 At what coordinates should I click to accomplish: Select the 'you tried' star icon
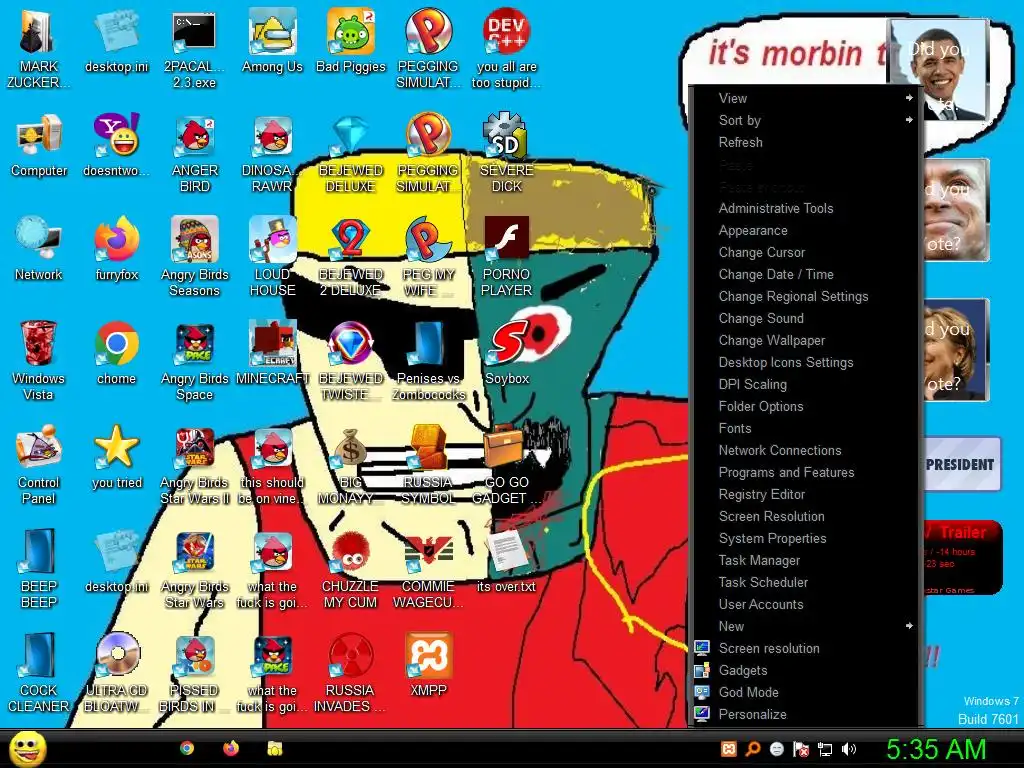pyautogui.click(x=117, y=457)
